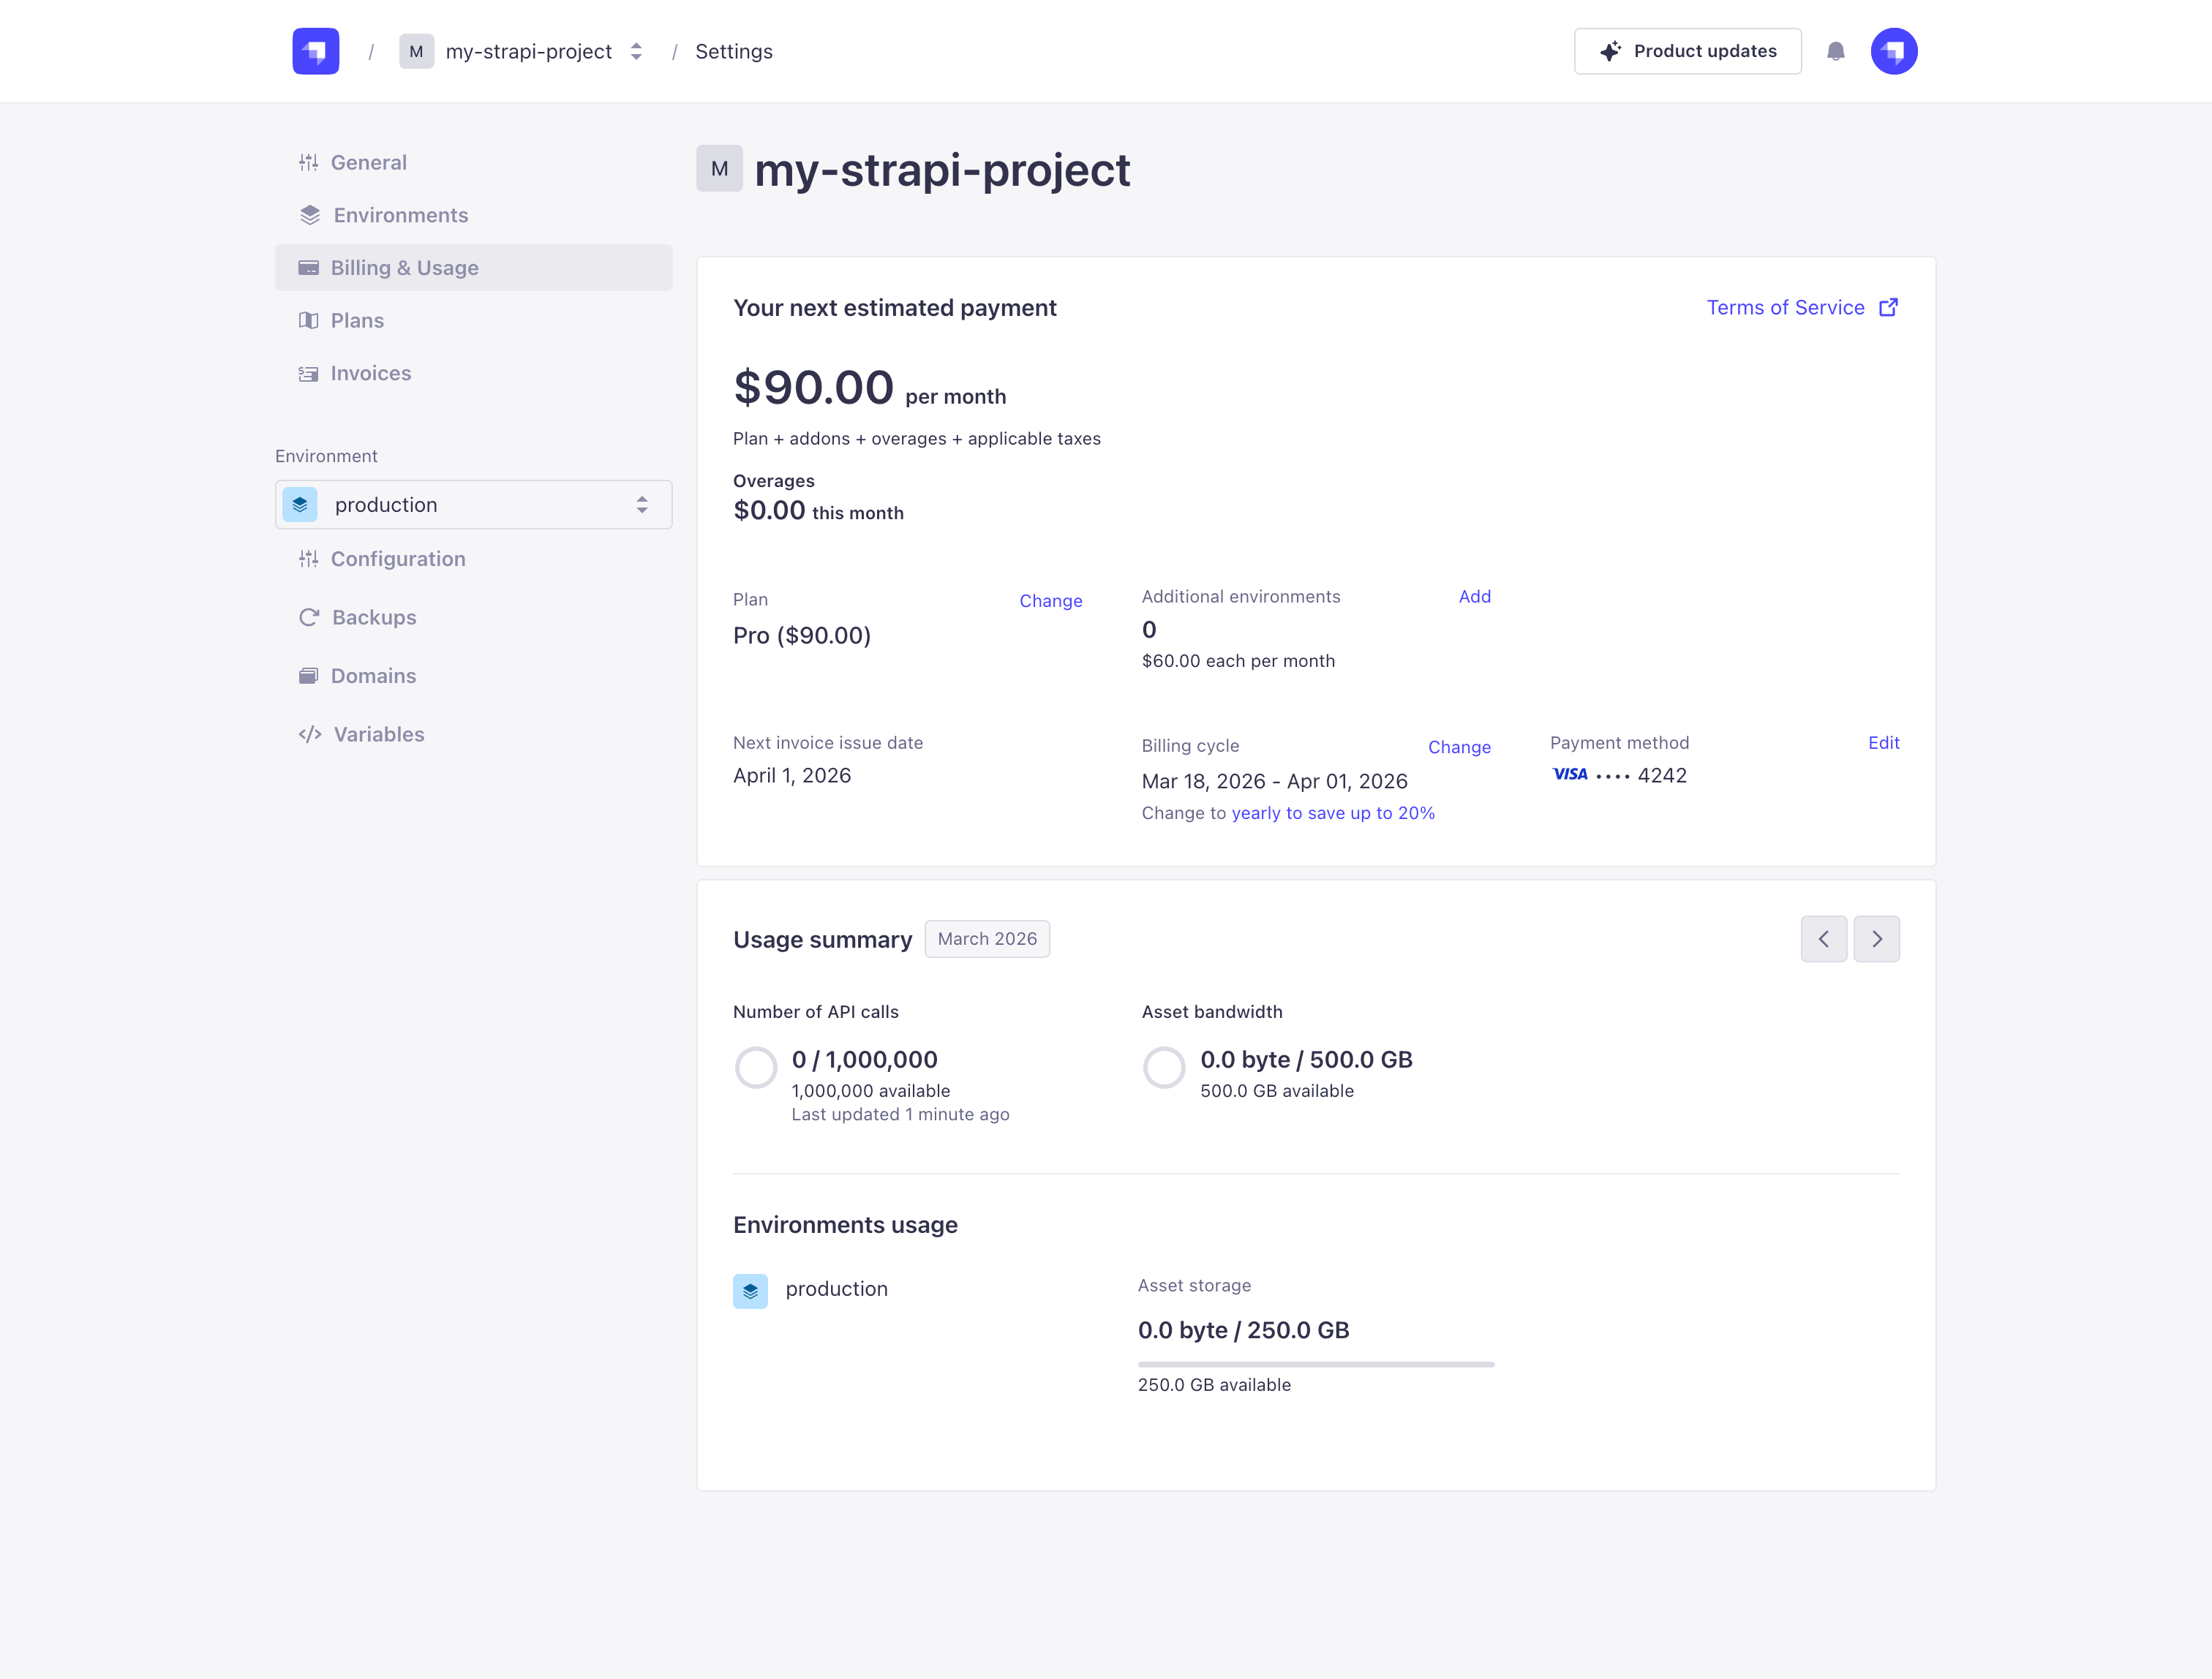Open notifications via the bell icon
The width and height of the screenshot is (2212, 1679).
[x=1836, y=51]
